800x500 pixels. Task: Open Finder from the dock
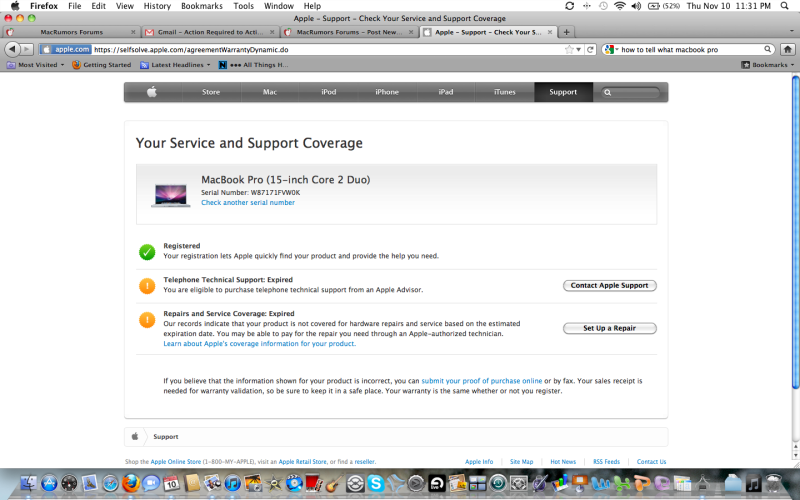coord(29,483)
